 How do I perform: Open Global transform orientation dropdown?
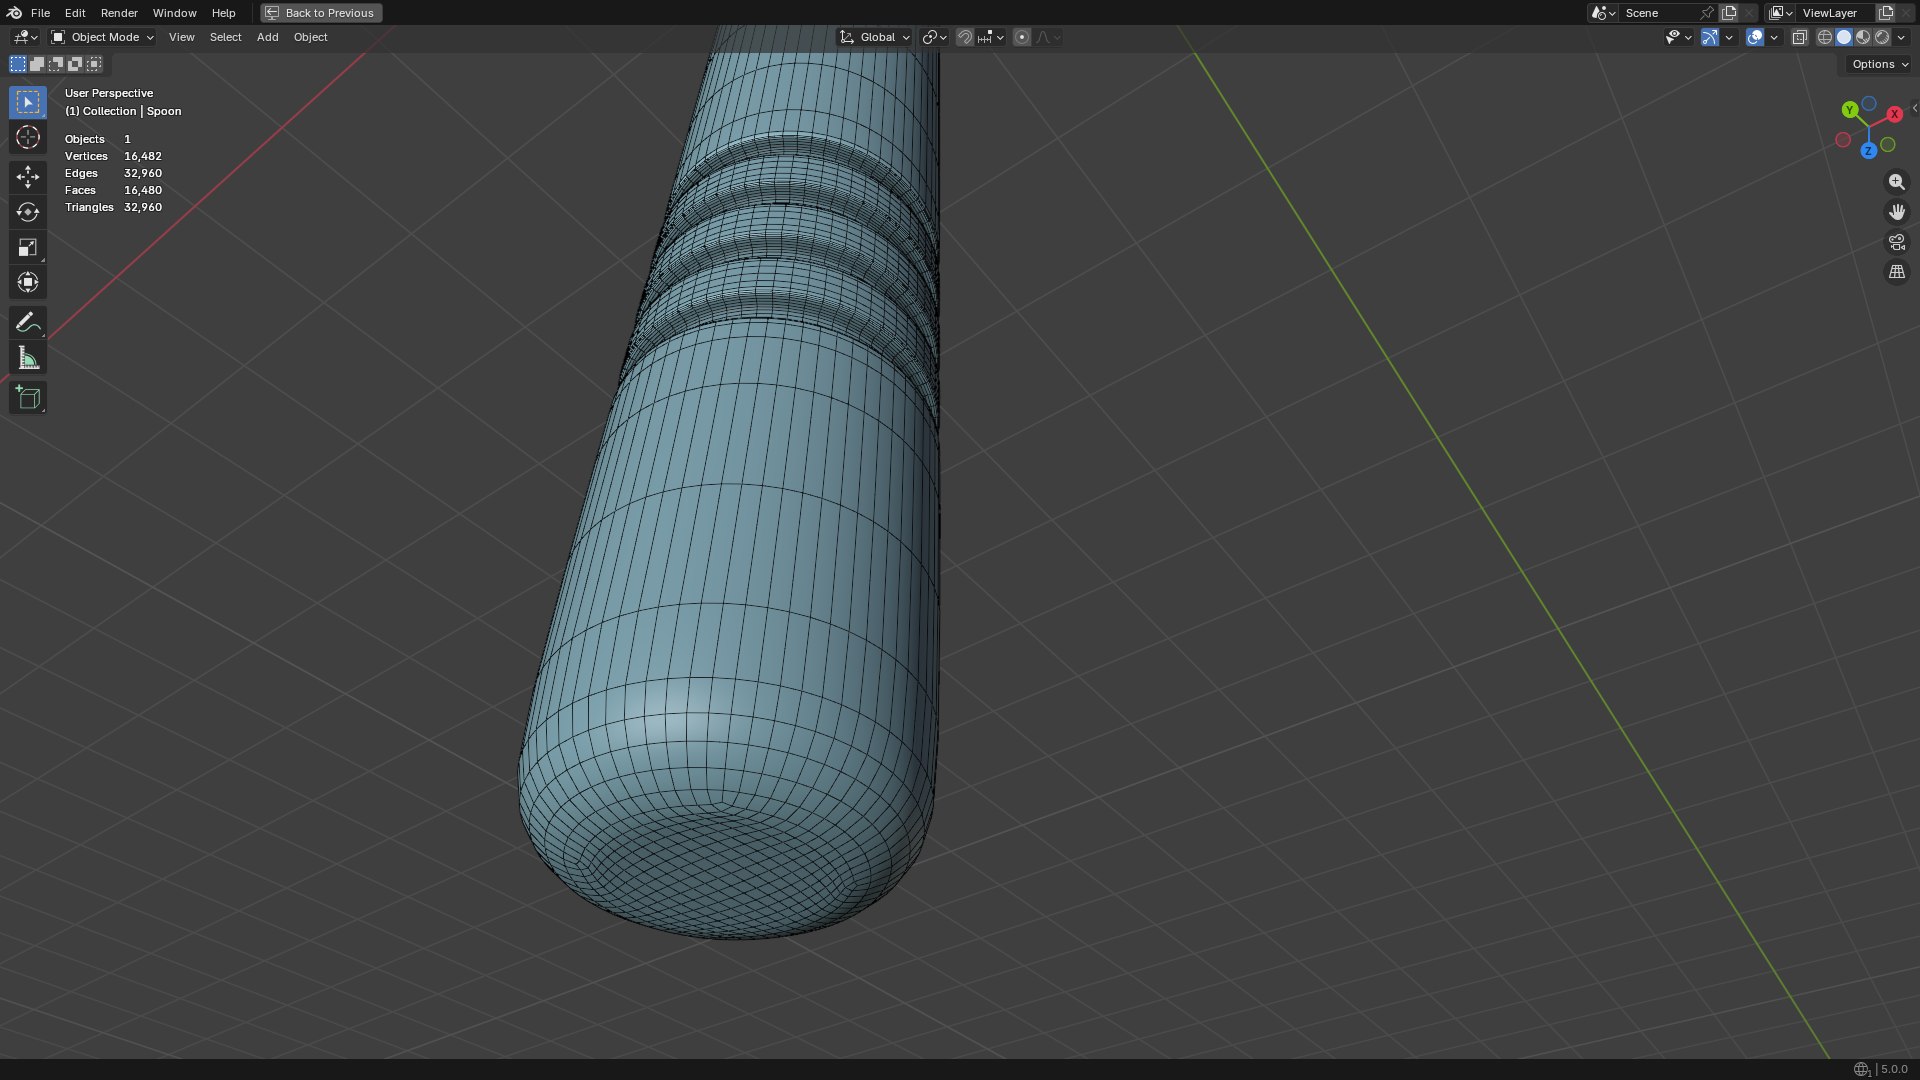pos(874,37)
